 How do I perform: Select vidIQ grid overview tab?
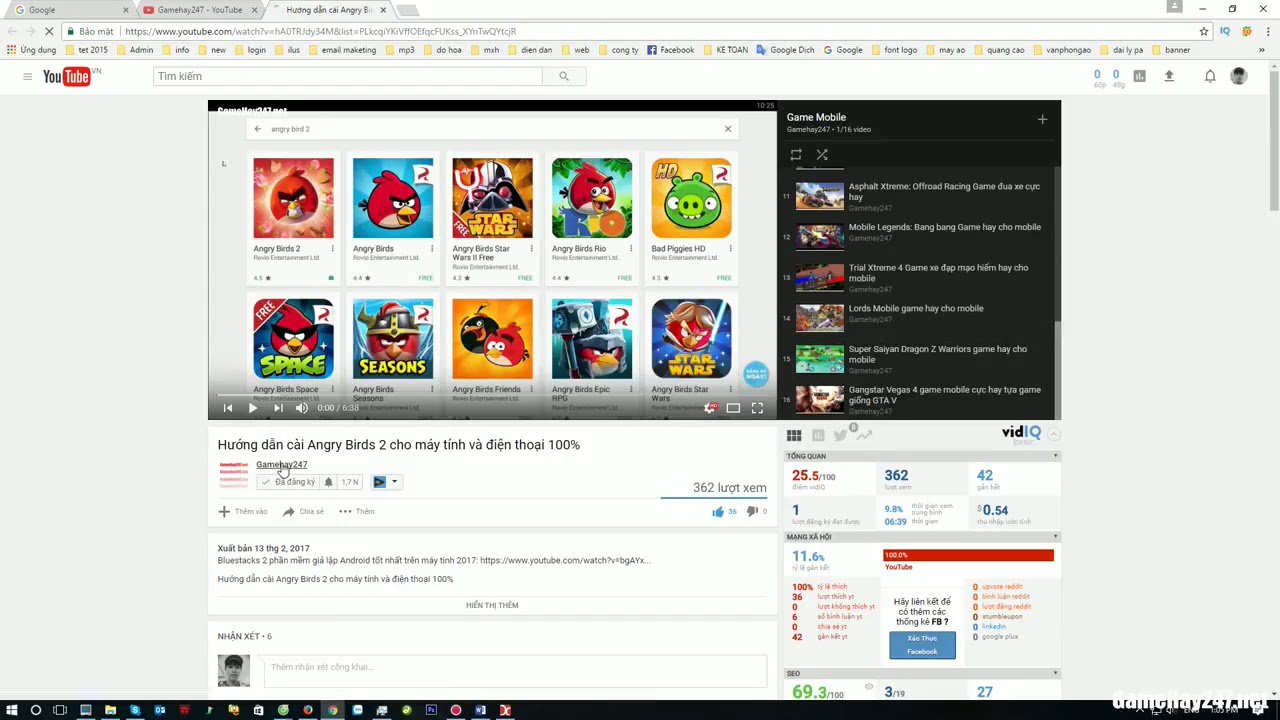[x=794, y=435]
